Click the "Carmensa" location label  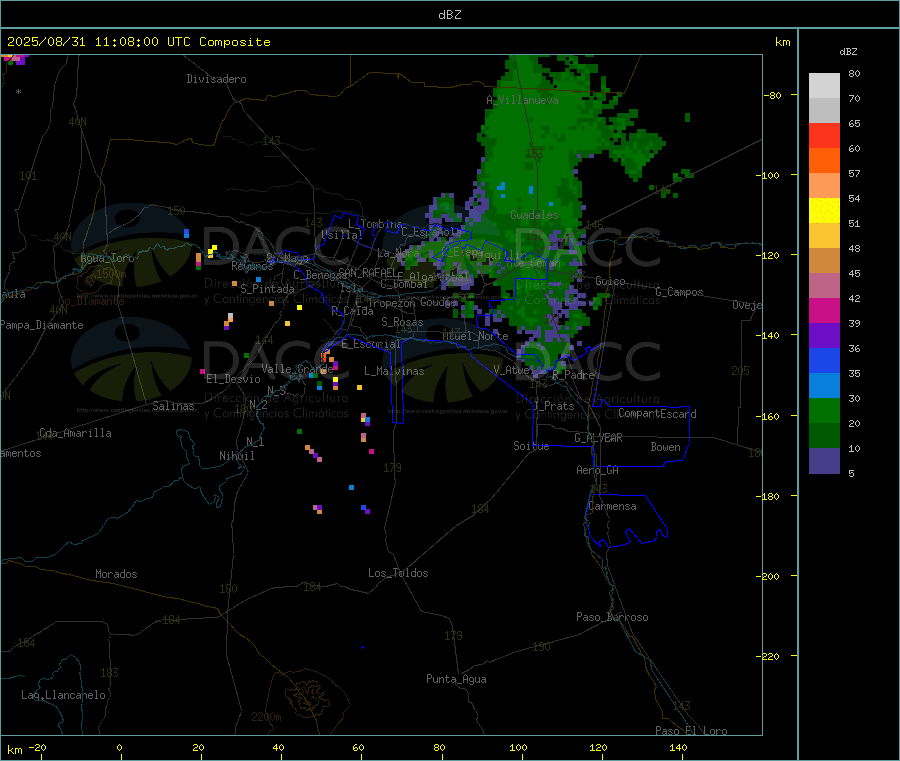point(612,507)
